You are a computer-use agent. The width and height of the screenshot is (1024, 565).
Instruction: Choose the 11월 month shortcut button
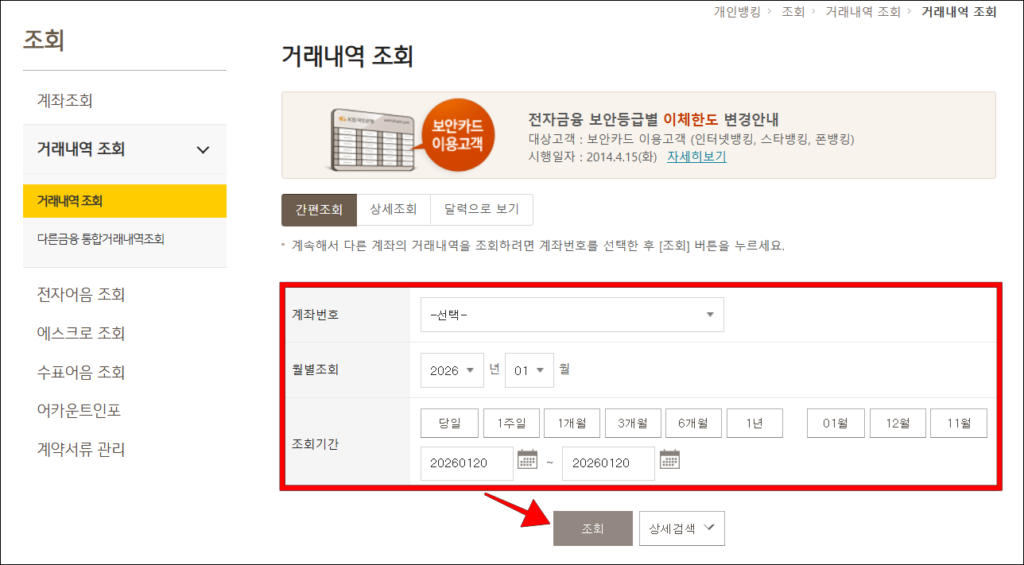pos(959,423)
